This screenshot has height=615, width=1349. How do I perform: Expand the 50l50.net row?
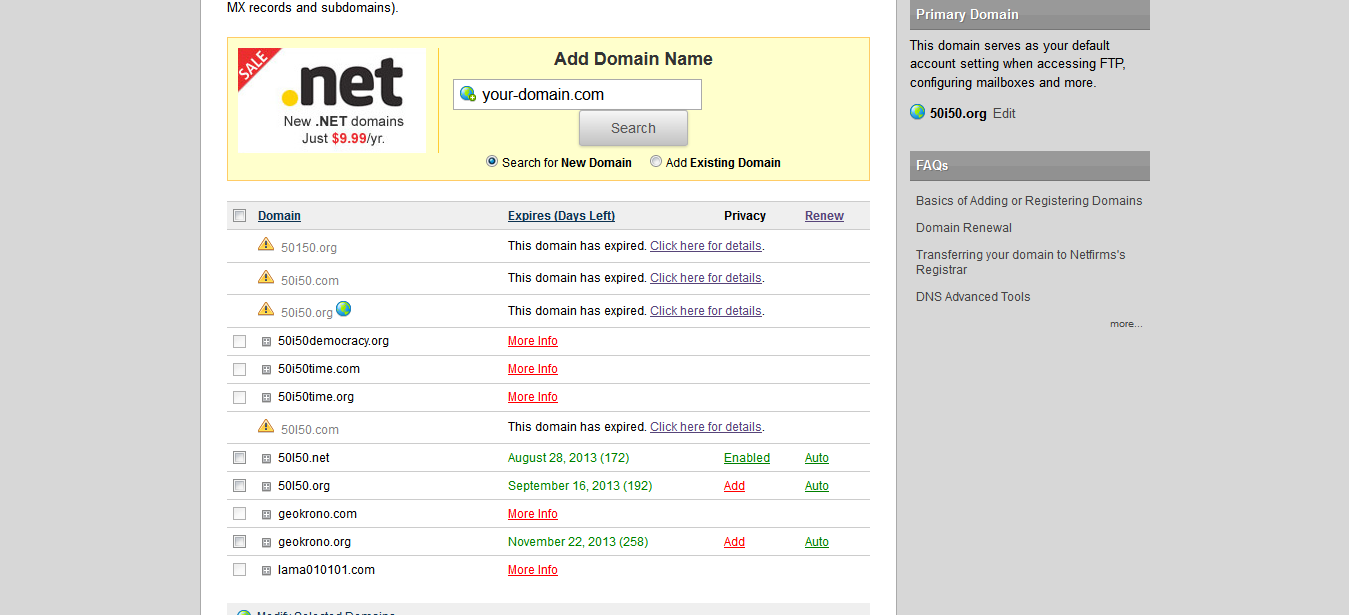266,459
